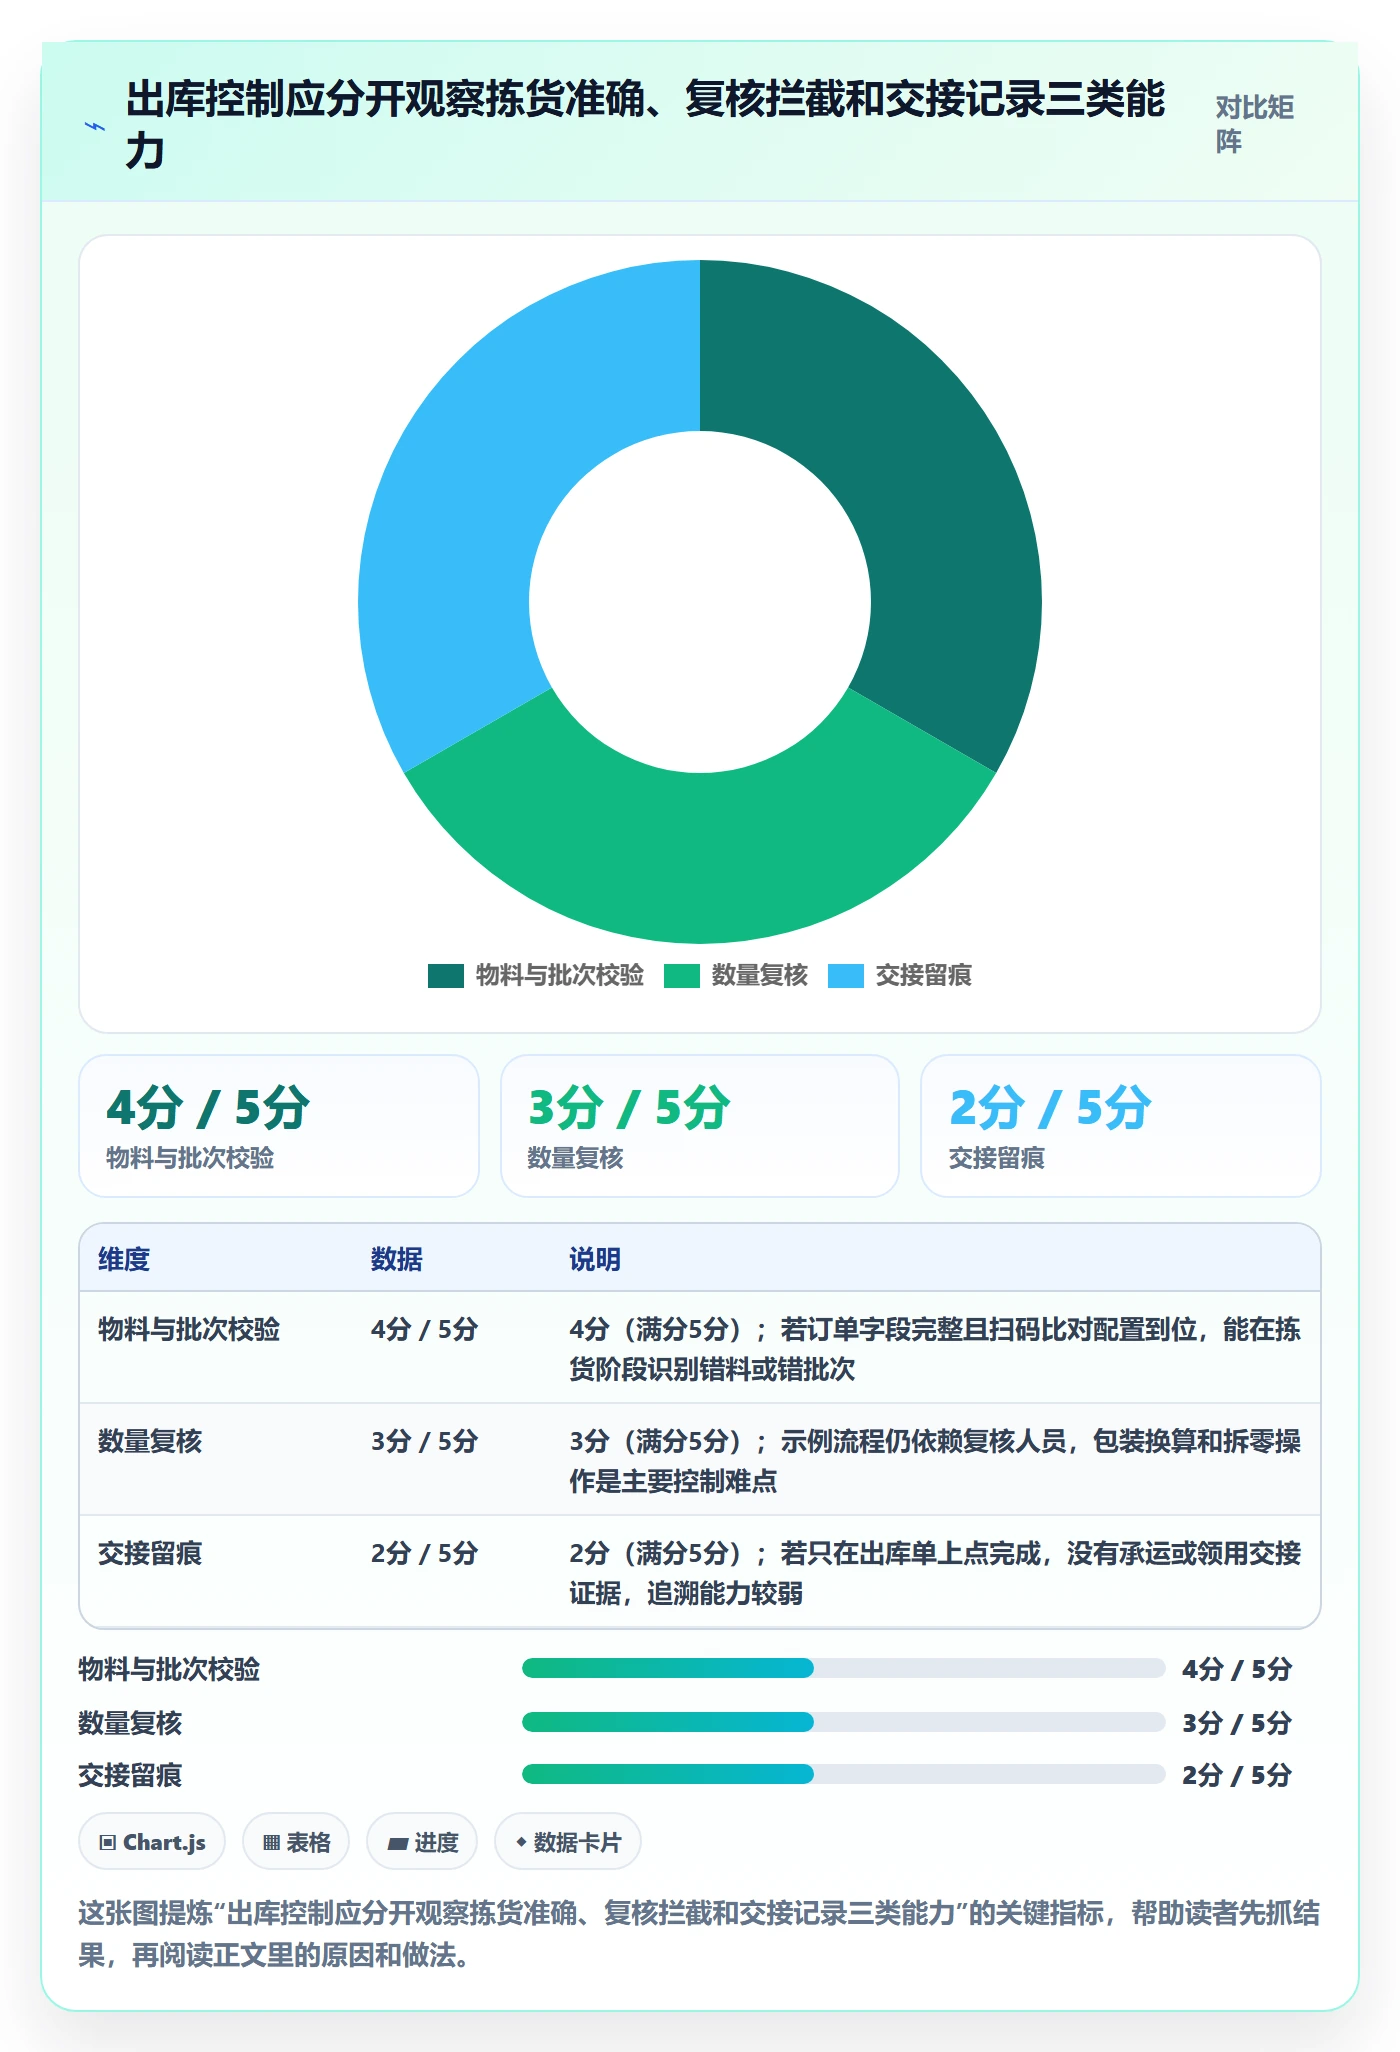The width and height of the screenshot is (1400, 2052).
Task: Click the 表格 tag chip
Action: point(296,1842)
